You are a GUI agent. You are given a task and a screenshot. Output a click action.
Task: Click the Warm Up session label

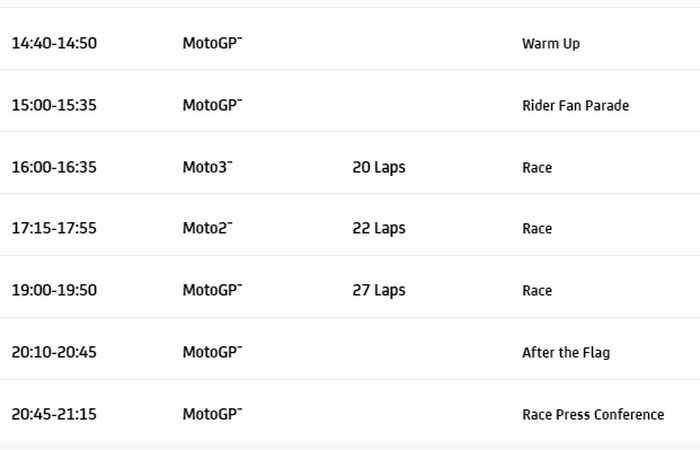click(550, 44)
